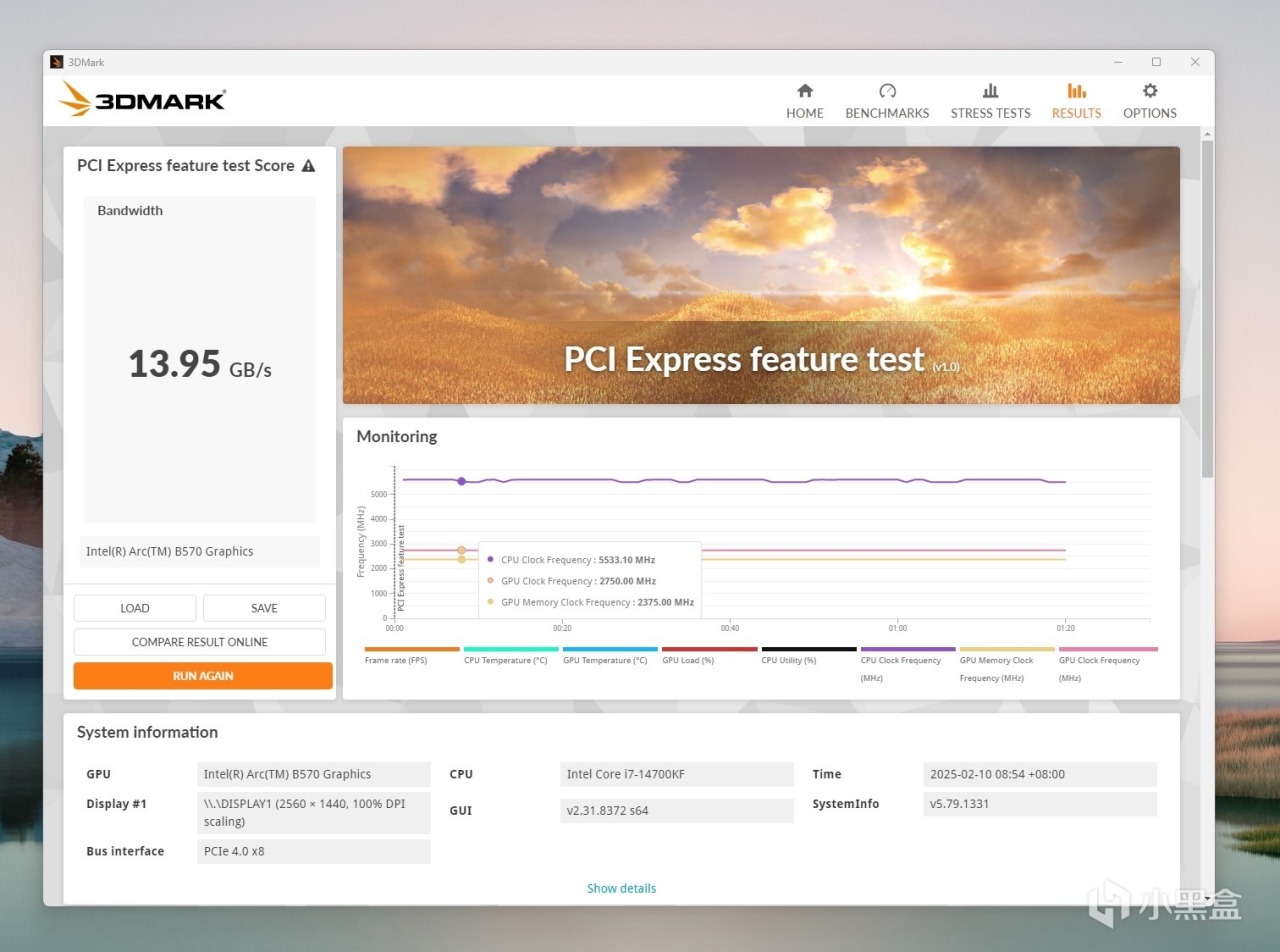Click the LOAD button
This screenshot has height=952, width=1280.
(x=135, y=608)
